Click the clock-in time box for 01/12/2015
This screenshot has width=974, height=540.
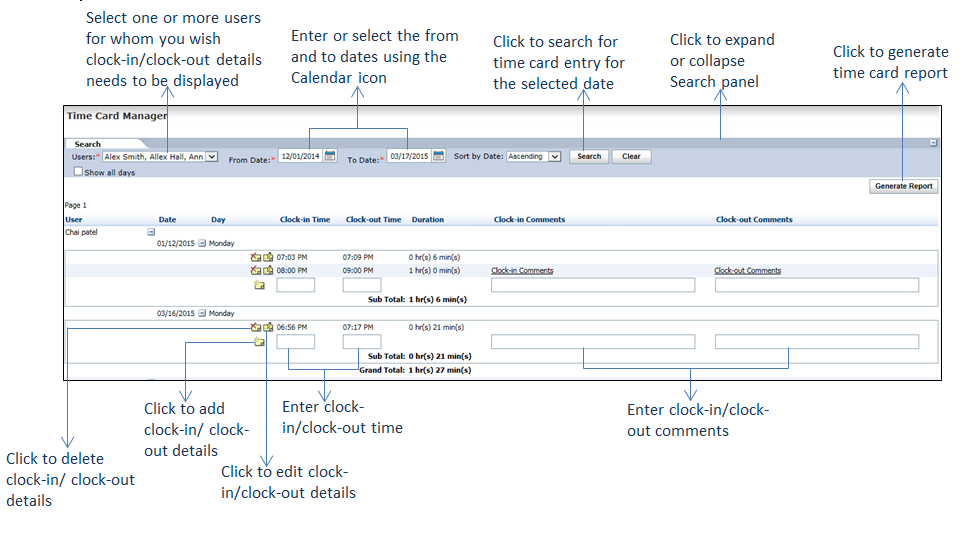[x=296, y=285]
